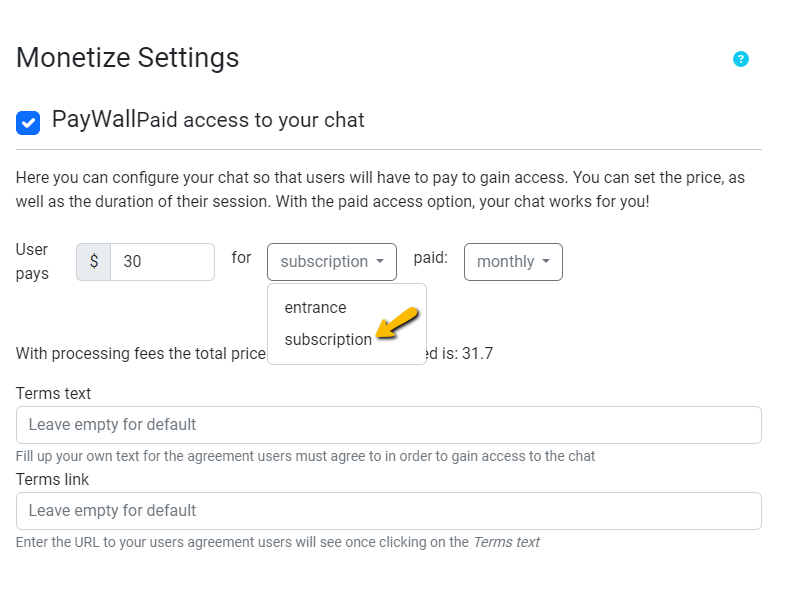Focus the Terms text input field
This screenshot has width=799, height=599.
[x=388, y=425]
